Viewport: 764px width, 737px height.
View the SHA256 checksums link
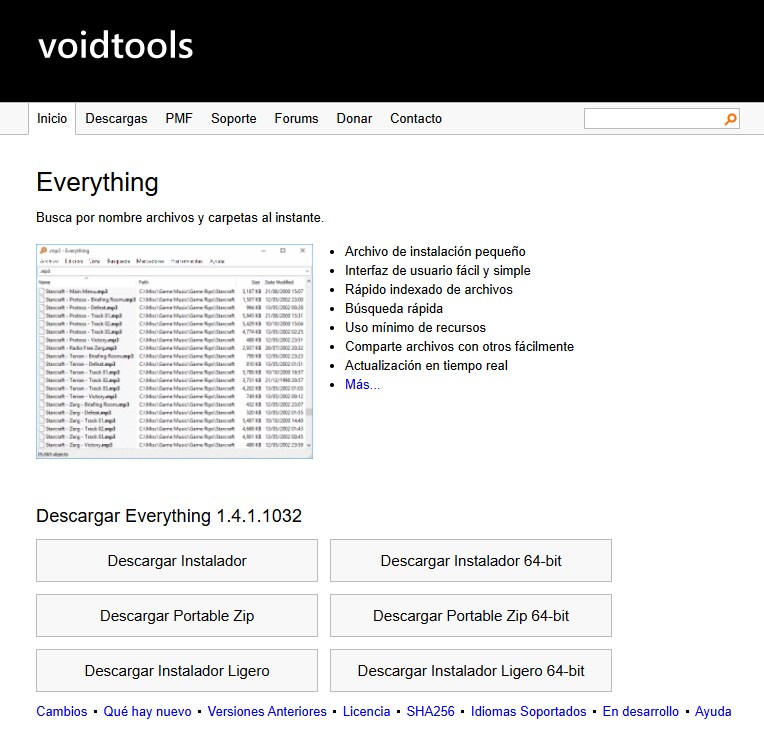pos(430,711)
